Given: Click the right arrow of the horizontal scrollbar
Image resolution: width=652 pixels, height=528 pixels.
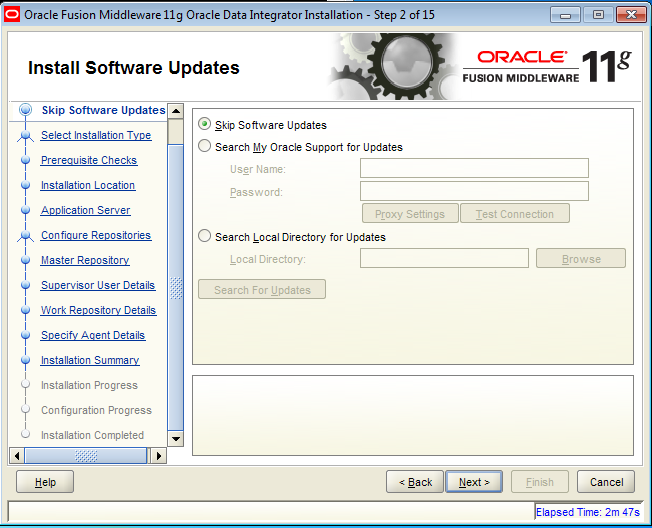Looking at the screenshot, I should [x=158, y=456].
